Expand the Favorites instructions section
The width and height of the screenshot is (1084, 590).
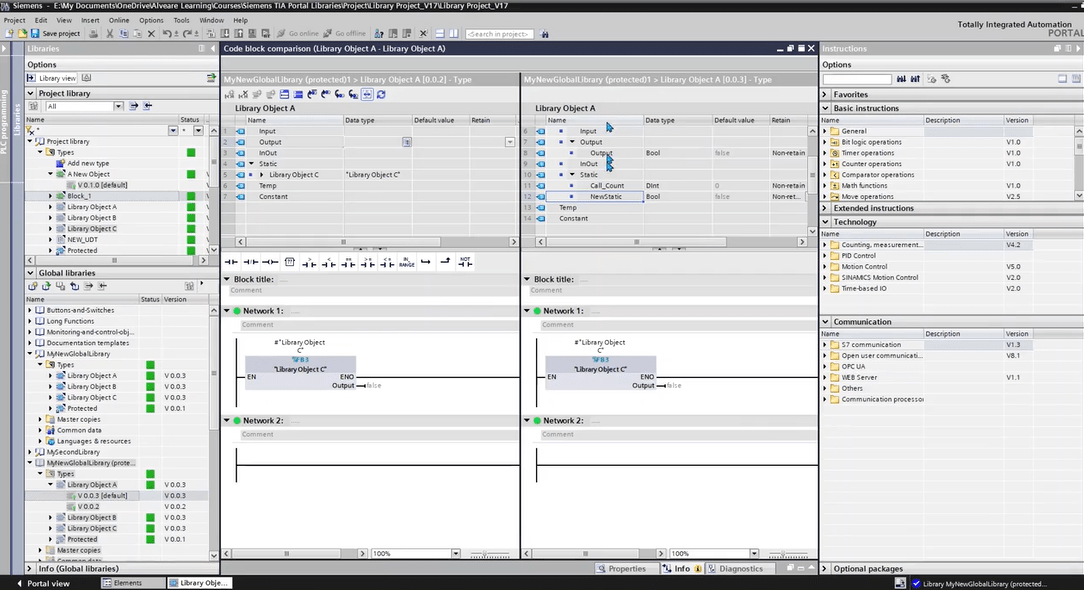pos(825,95)
